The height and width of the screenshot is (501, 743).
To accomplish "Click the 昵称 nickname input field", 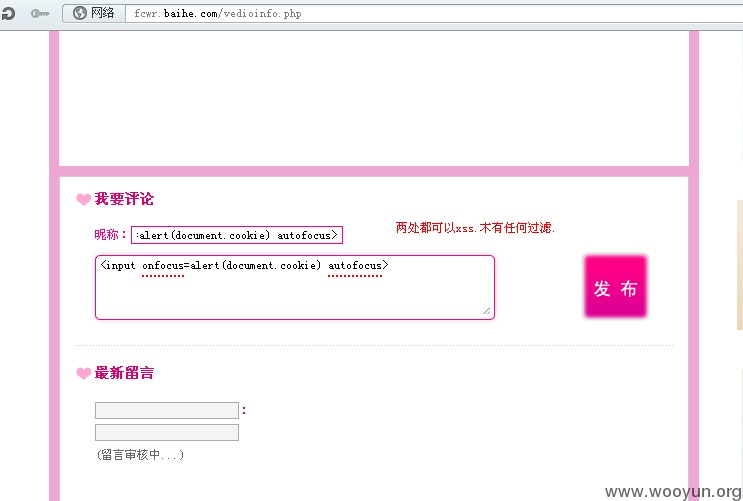I will pyautogui.click(x=237, y=235).
